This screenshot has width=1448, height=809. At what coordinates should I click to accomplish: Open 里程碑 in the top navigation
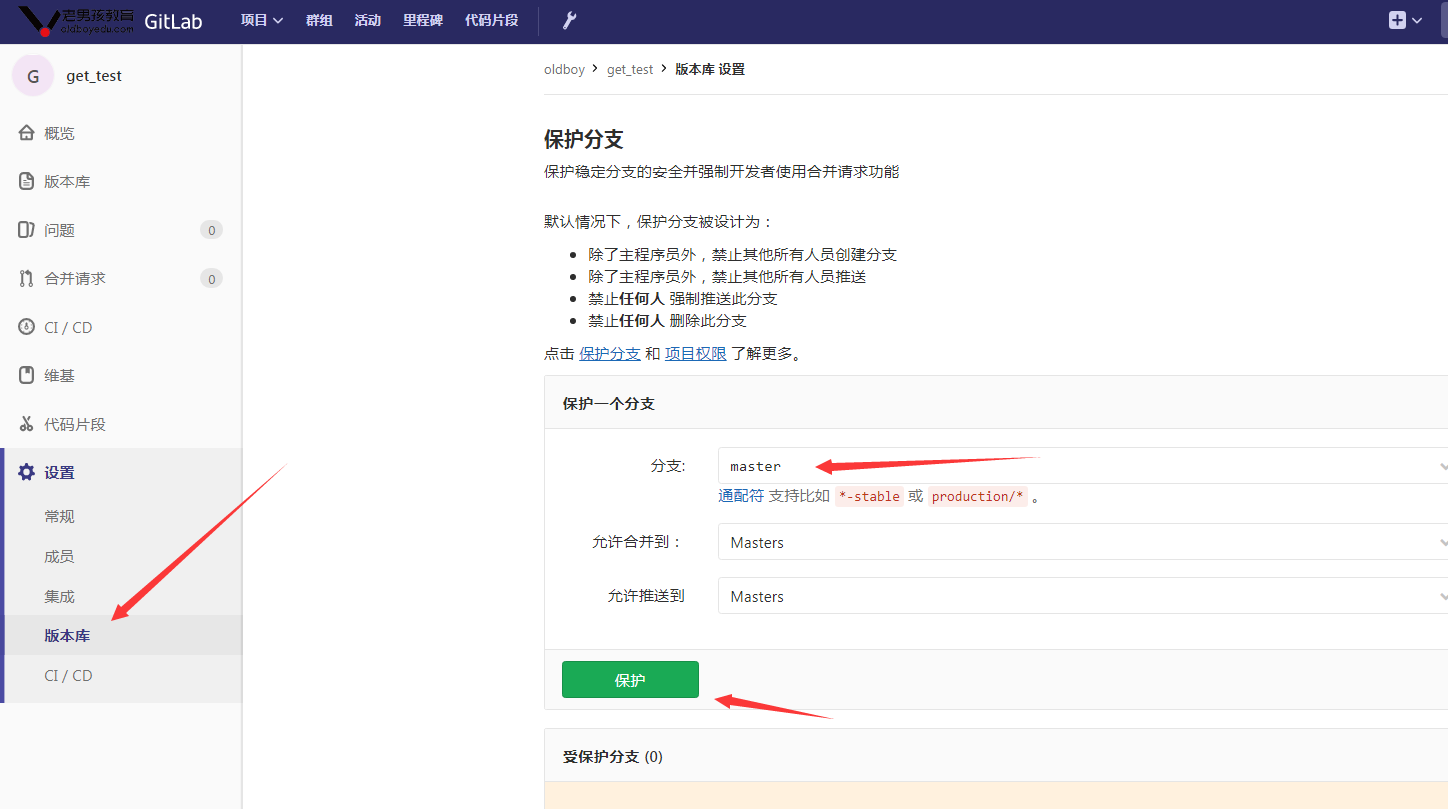[x=423, y=20]
